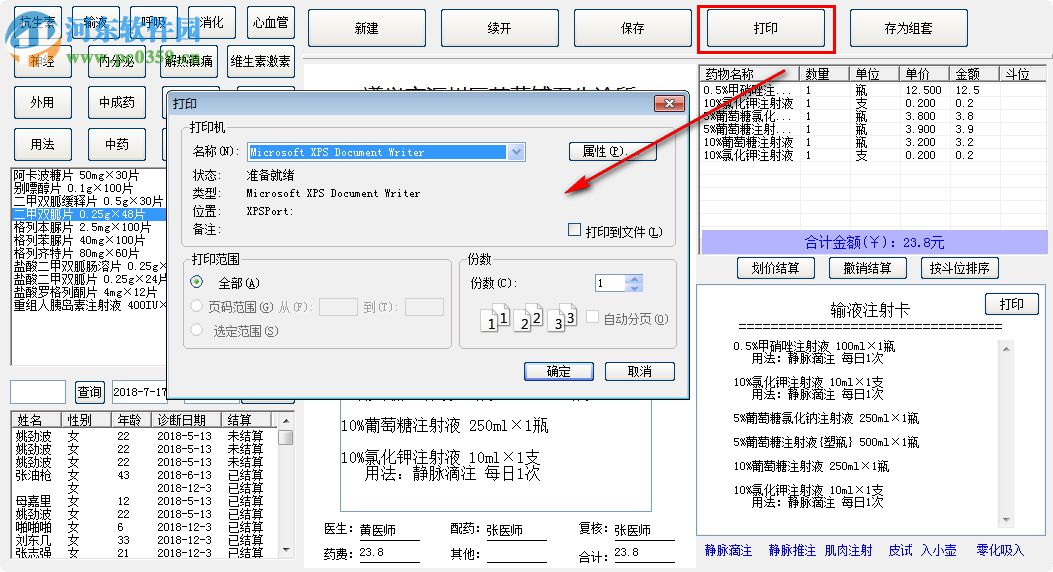Open the 中成药 drug category
Screen dimensions: 1053x572
tap(117, 103)
